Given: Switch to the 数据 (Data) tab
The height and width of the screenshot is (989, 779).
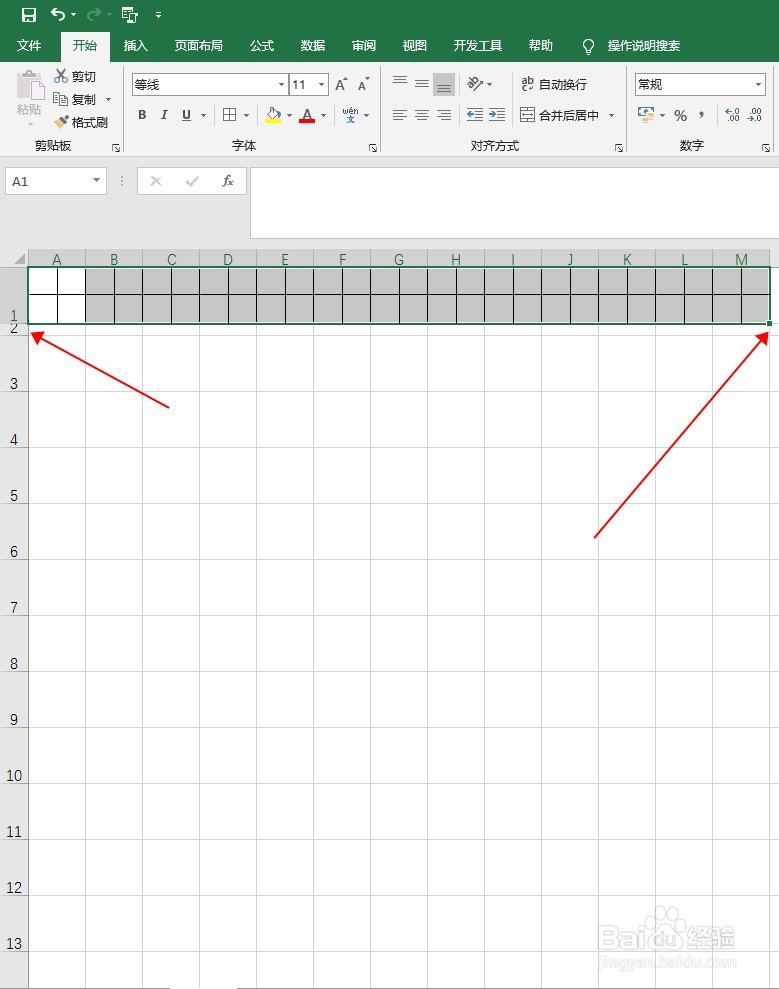Looking at the screenshot, I should (313, 45).
